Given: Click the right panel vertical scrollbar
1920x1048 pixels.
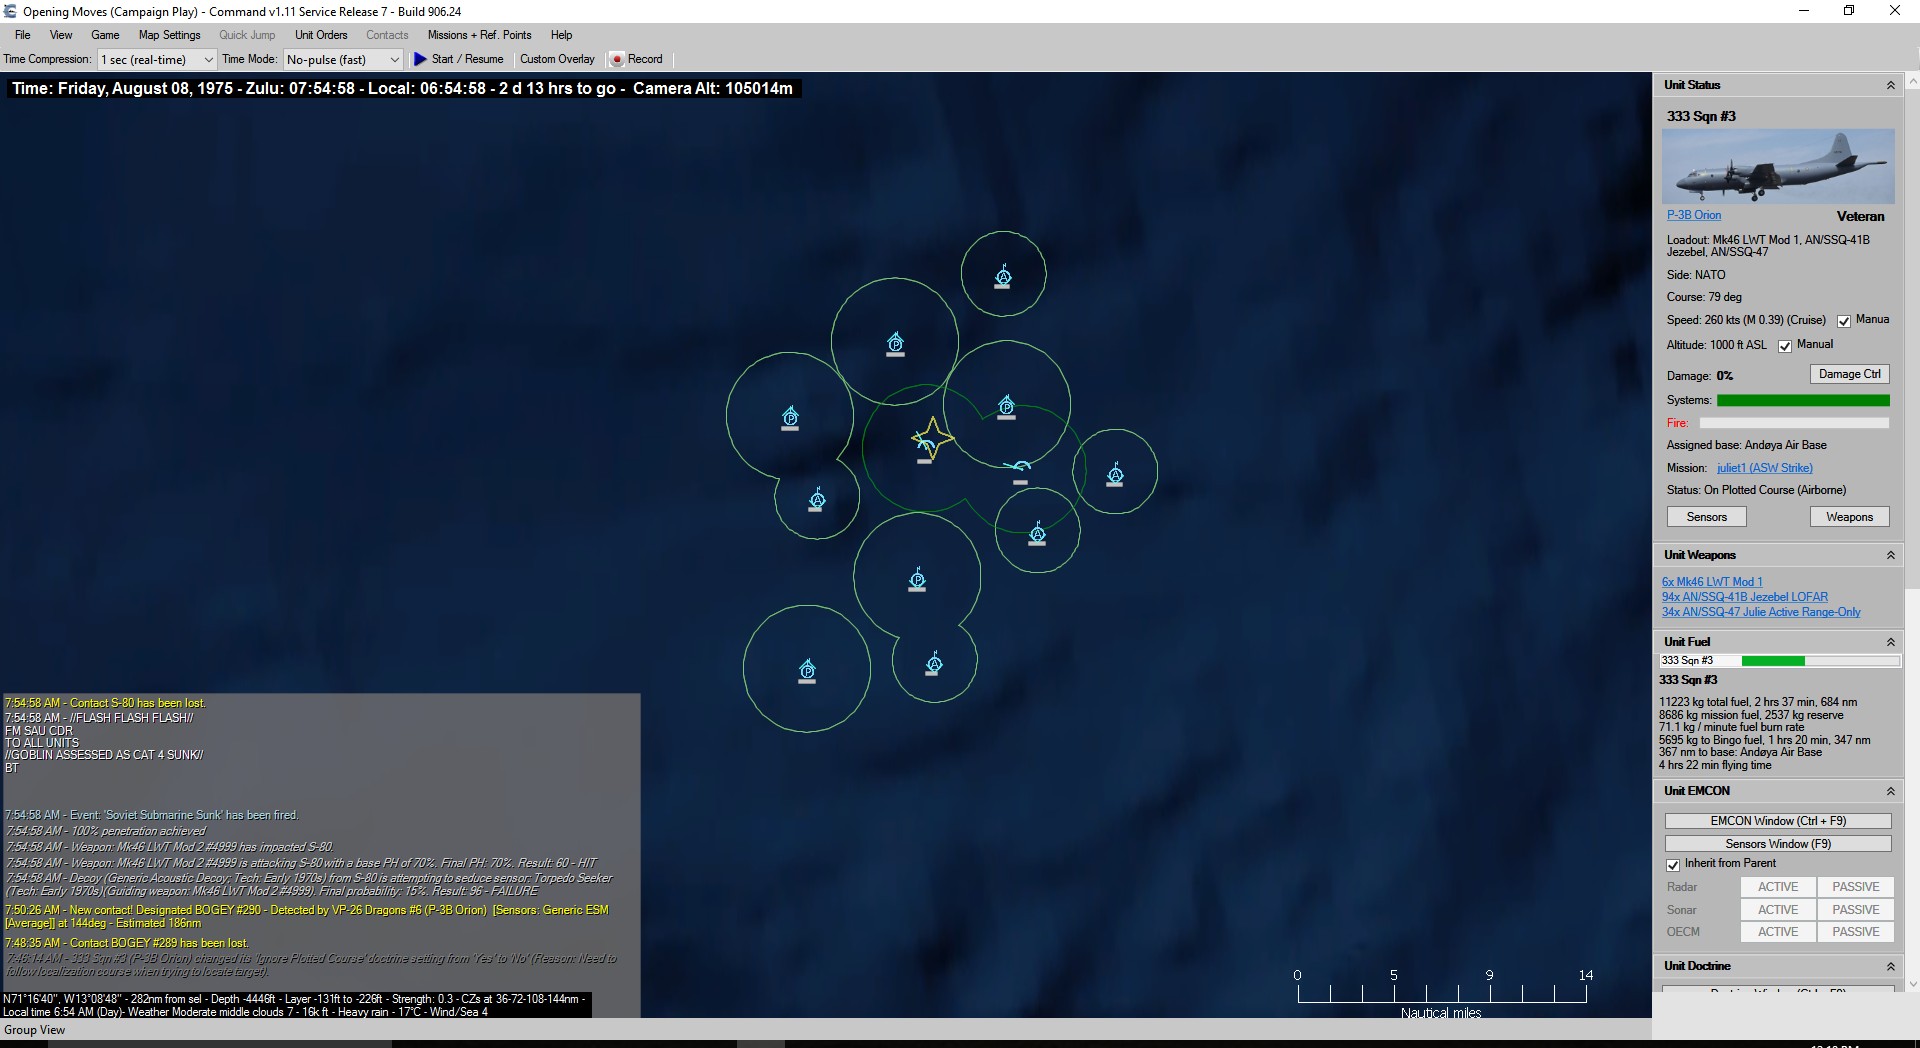Looking at the screenshot, I should point(1911,530).
